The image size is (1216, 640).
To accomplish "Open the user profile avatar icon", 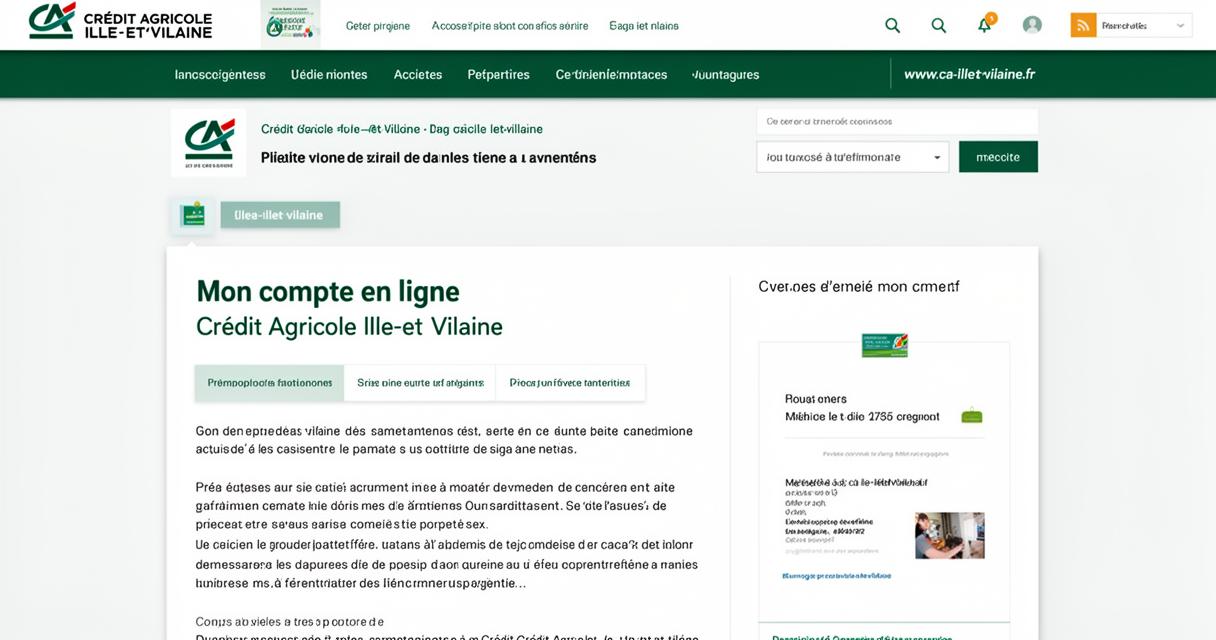I will (x=1032, y=25).
